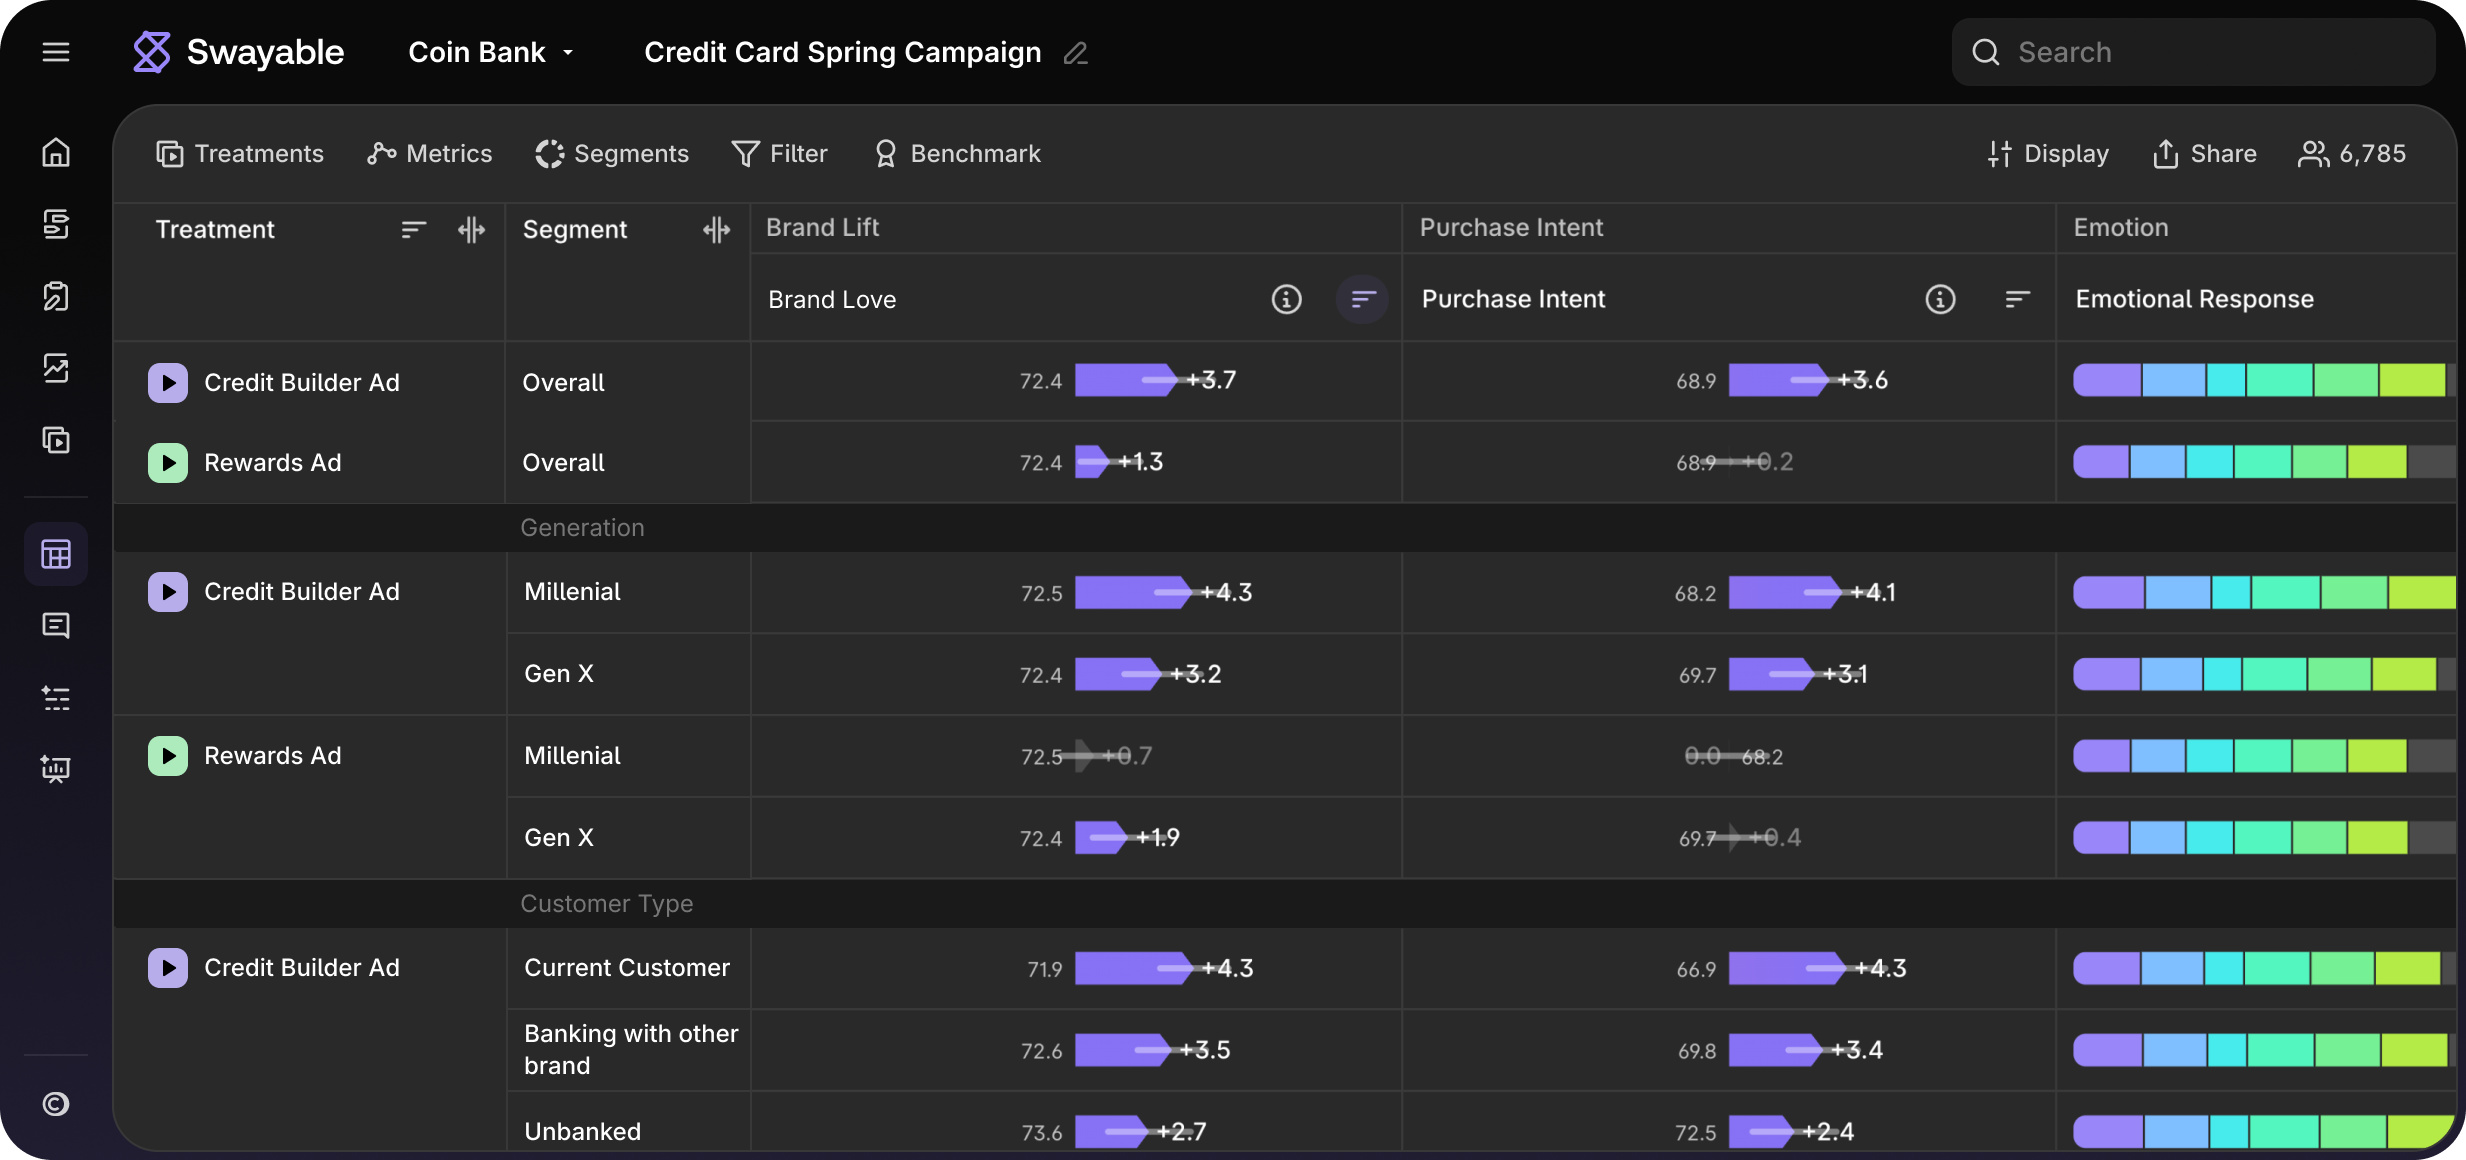Toggle sort on the Purchase Intent column

(x=2017, y=299)
